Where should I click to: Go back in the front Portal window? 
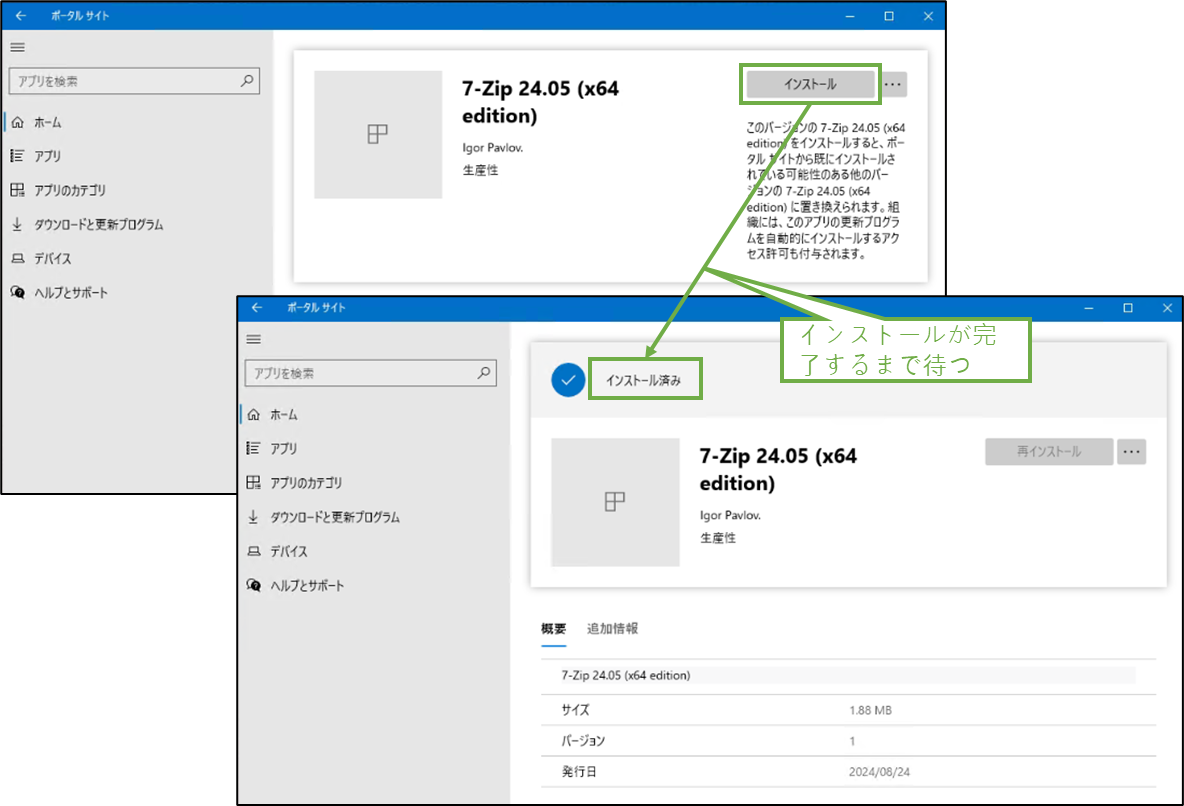(x=257, y=307)
